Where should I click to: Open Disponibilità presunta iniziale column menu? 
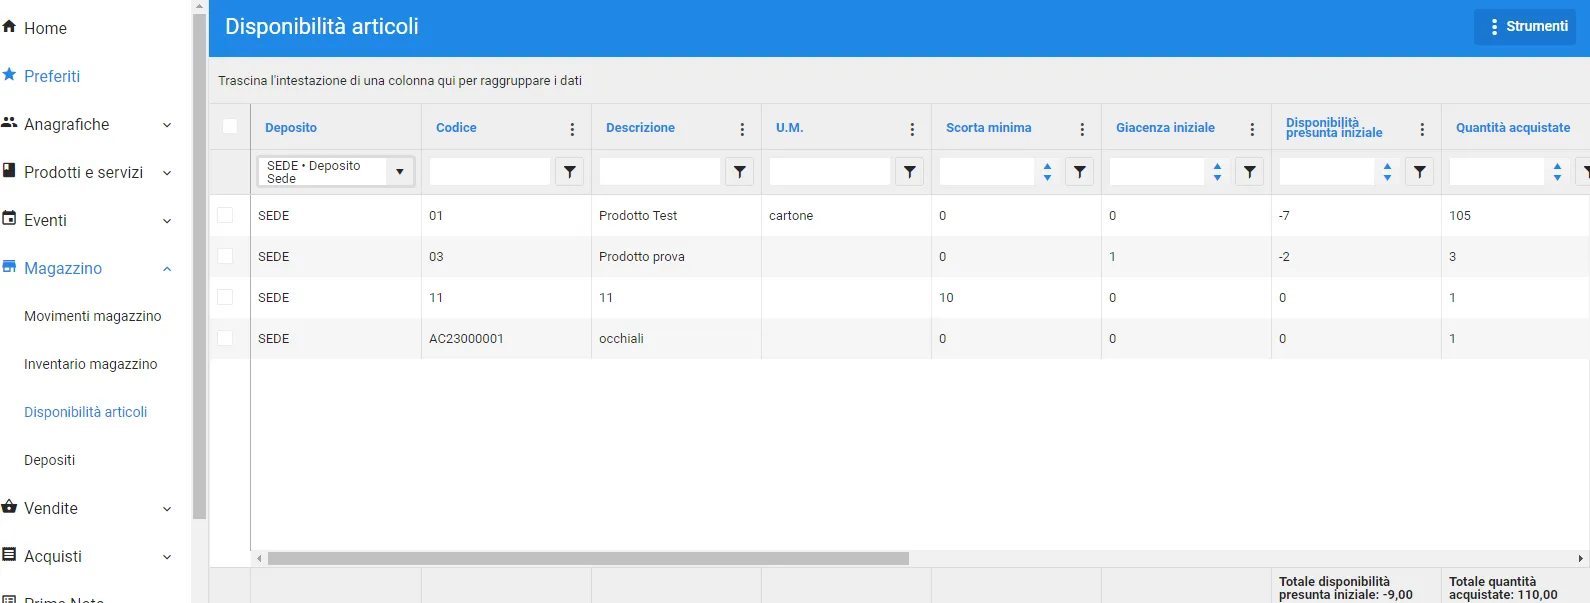pos(1422,129)
